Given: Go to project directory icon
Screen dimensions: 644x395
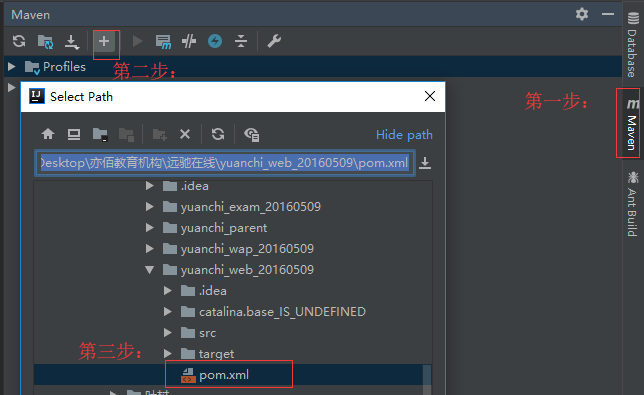Looking at the screenshot, I should (100, 134).
